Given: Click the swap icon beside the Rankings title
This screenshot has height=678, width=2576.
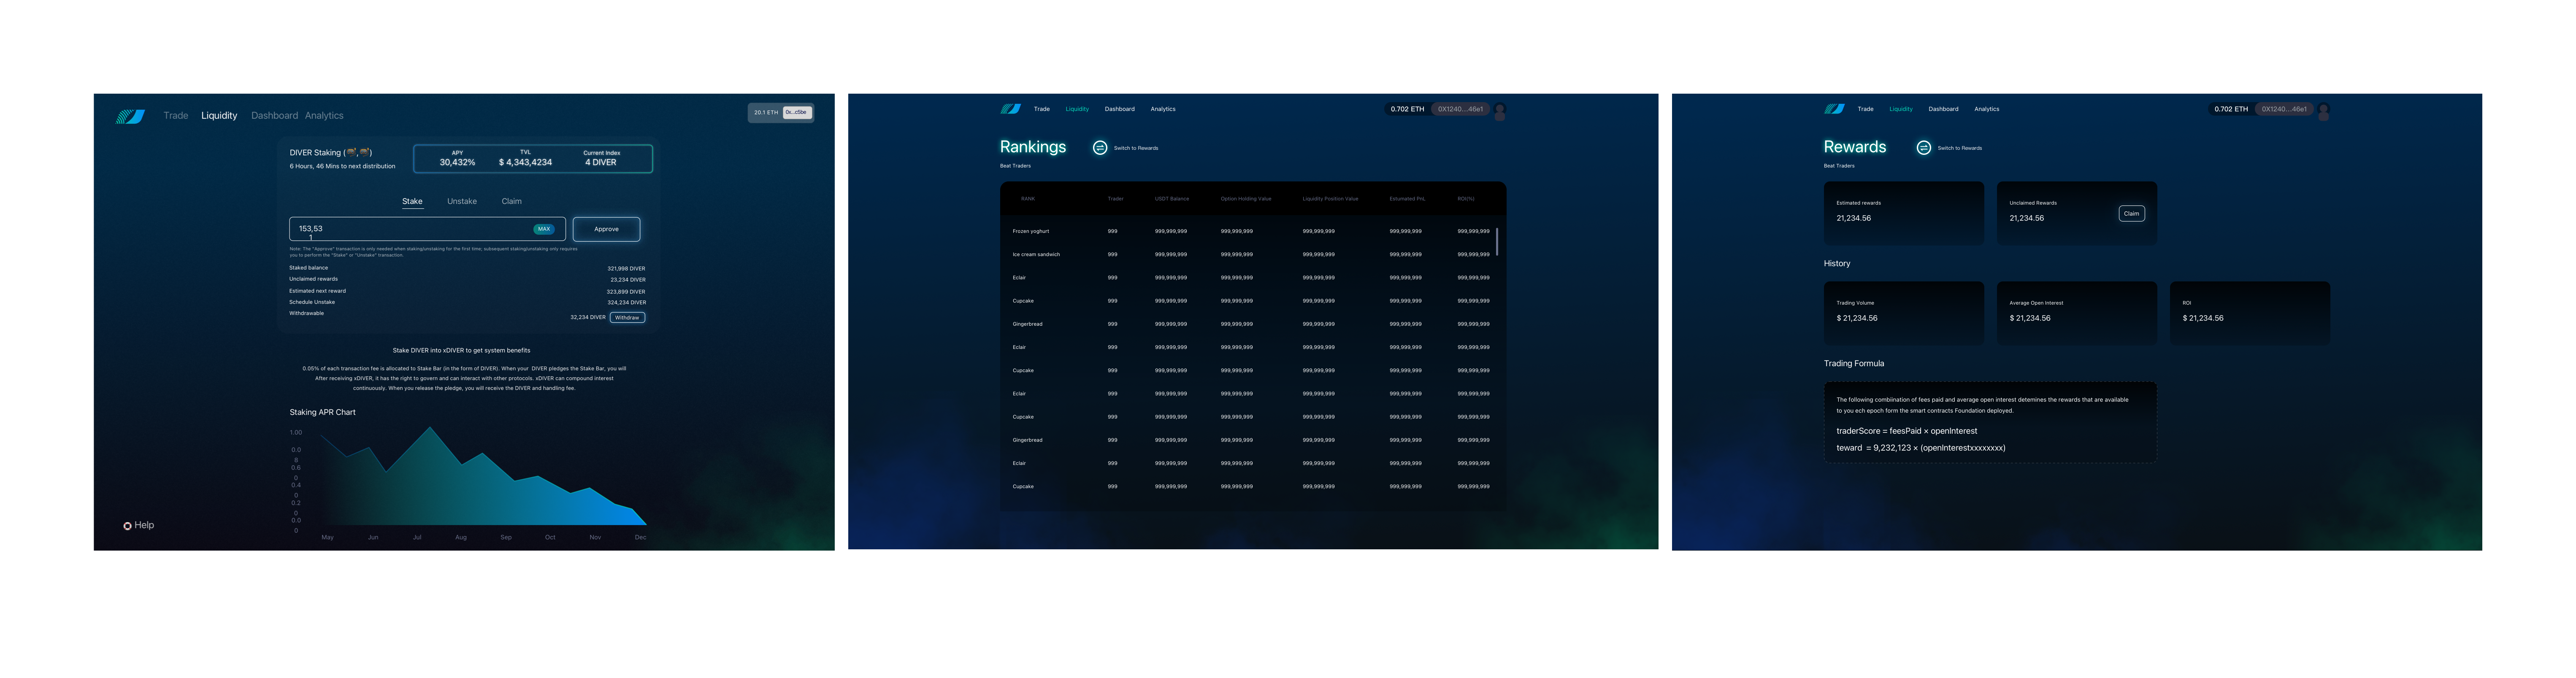Looking at the screenshot, I should (x=1100, y=148).
